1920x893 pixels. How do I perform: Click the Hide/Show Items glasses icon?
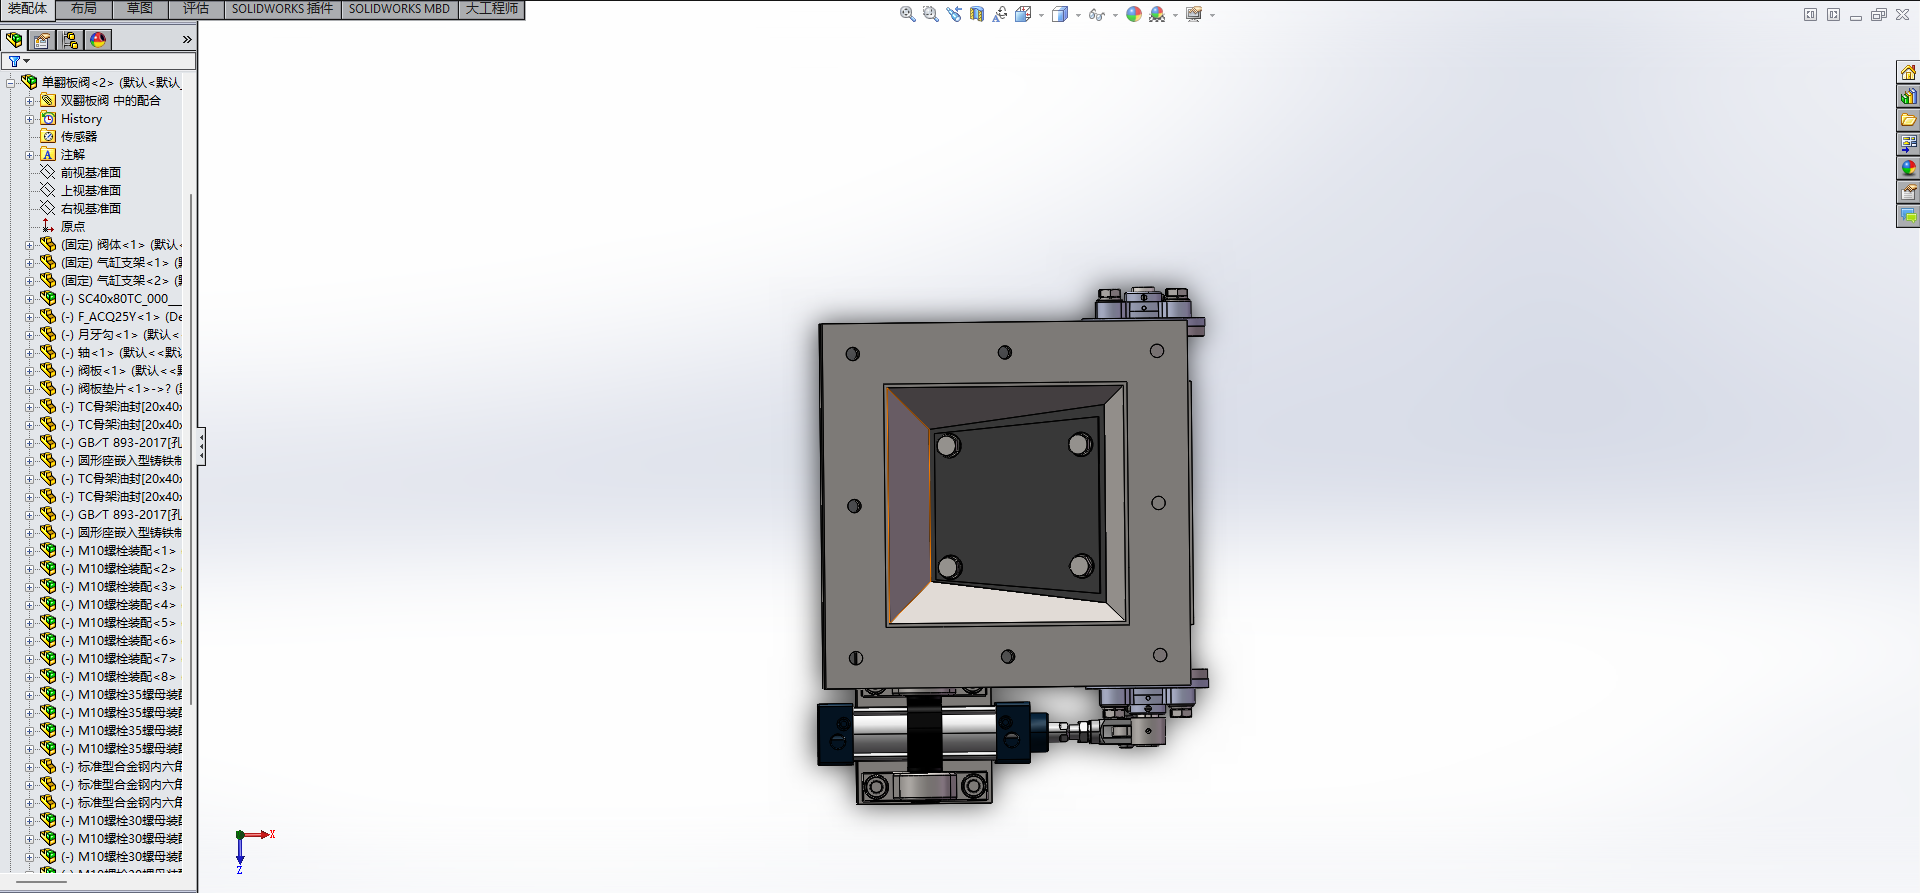(x=1097, y=14)
